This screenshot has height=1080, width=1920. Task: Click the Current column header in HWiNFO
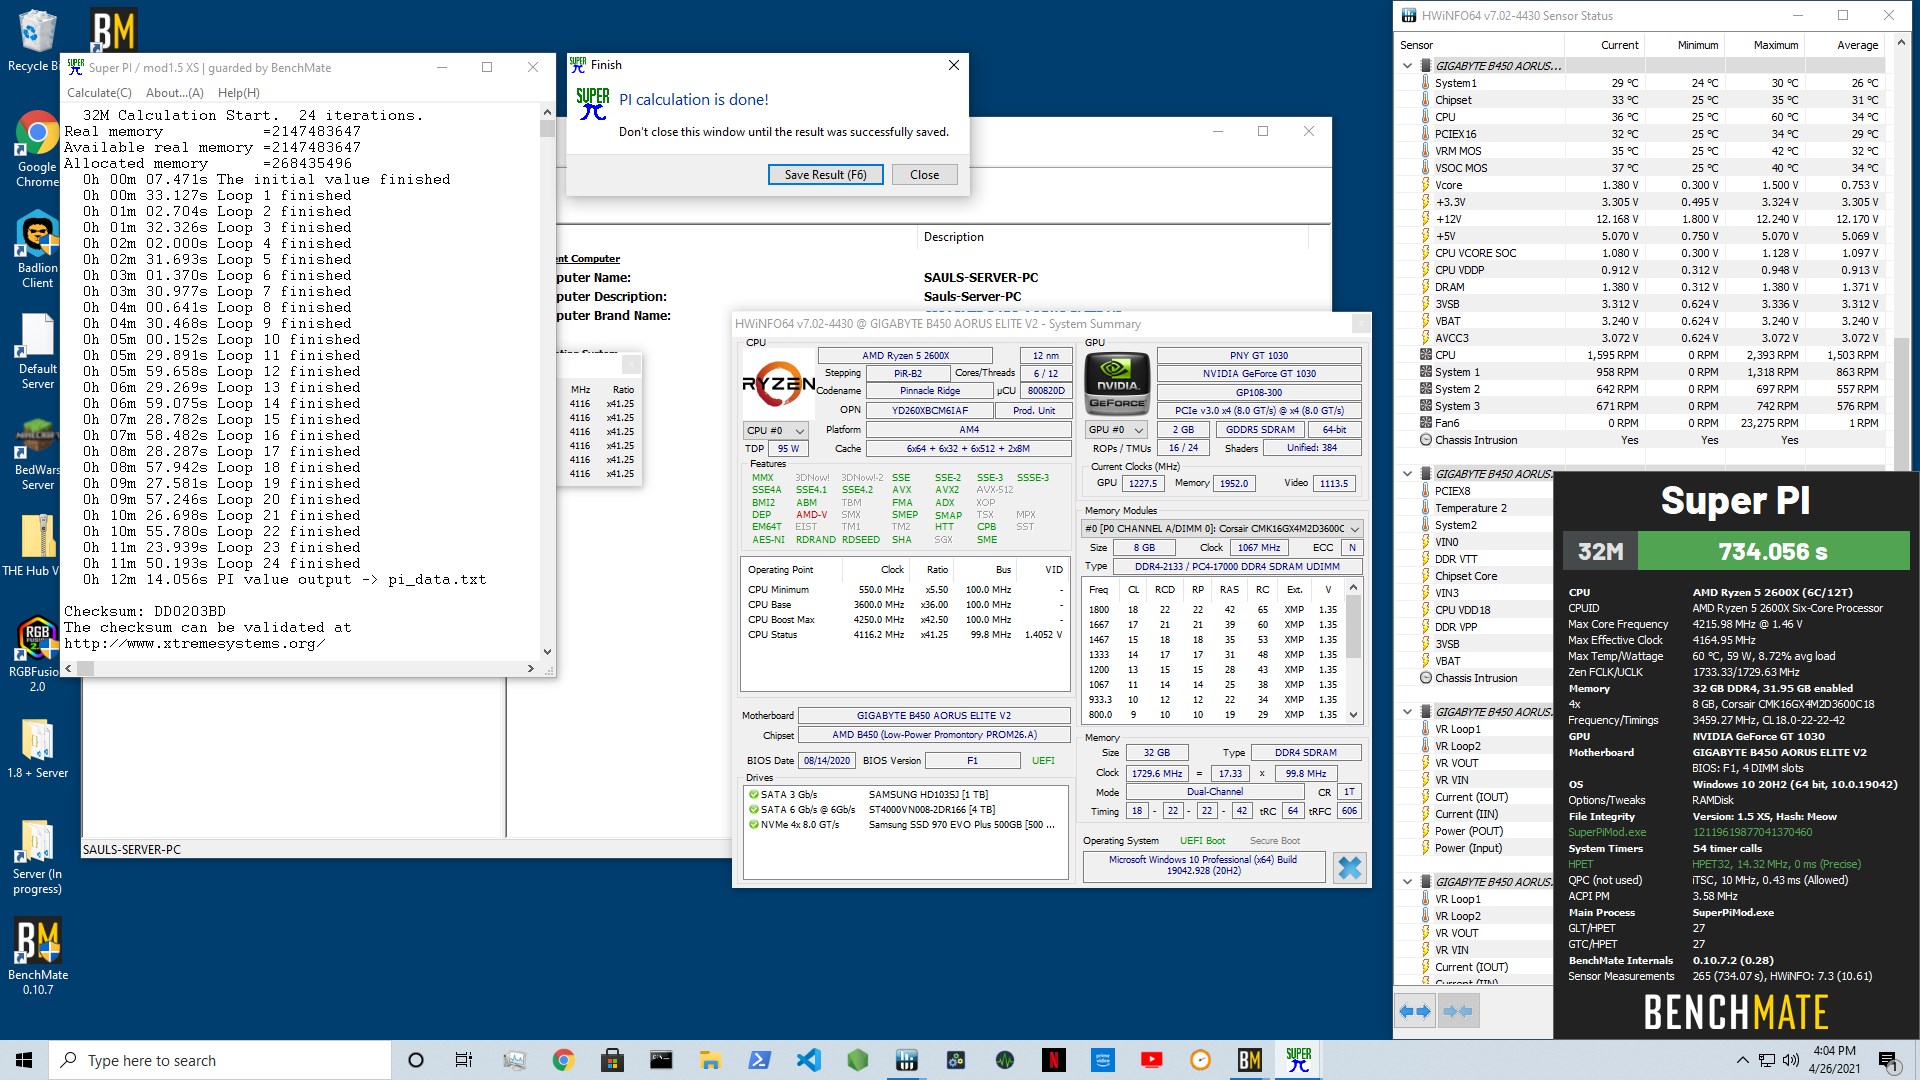1604,45
